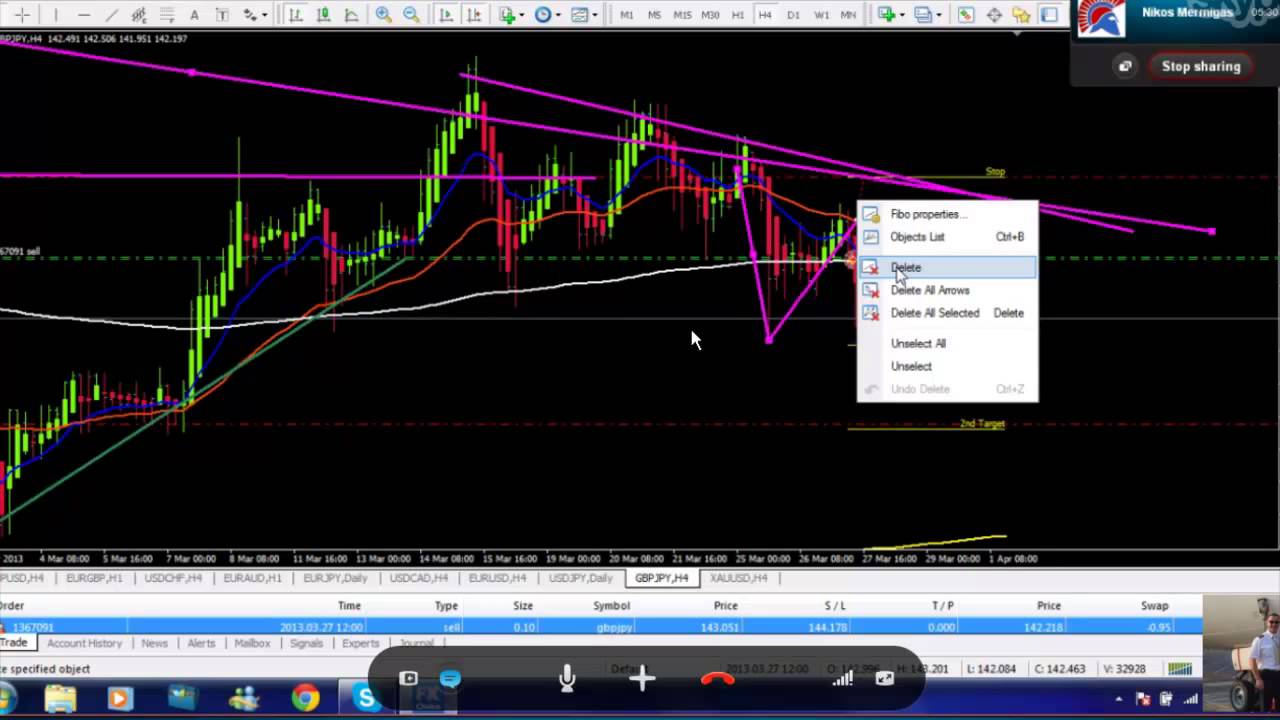Viewport: 1280px width, 720px height.
Task: Switch to USDCHF,H4 chart tab
Action: point(173,578)
